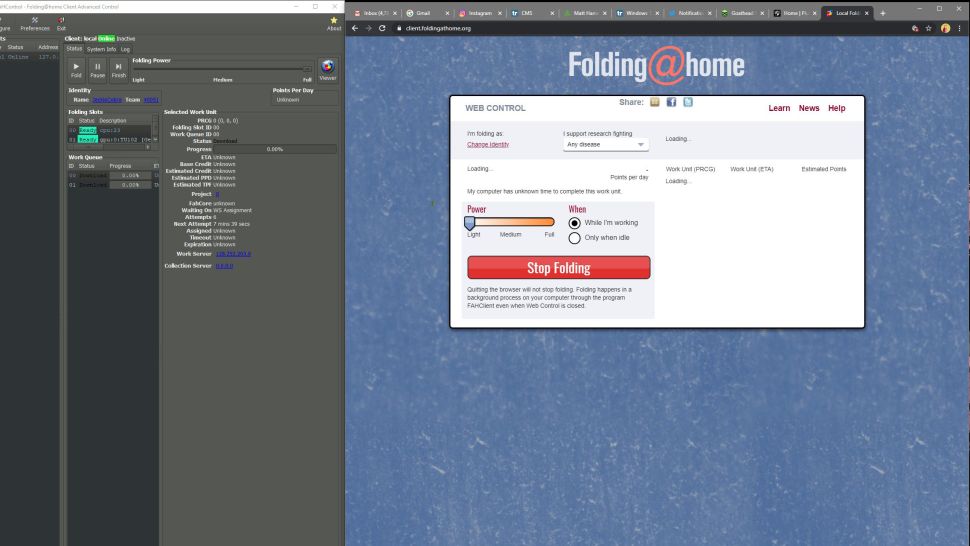Switch to the Instagram browser tab

[x=480, y=13]
